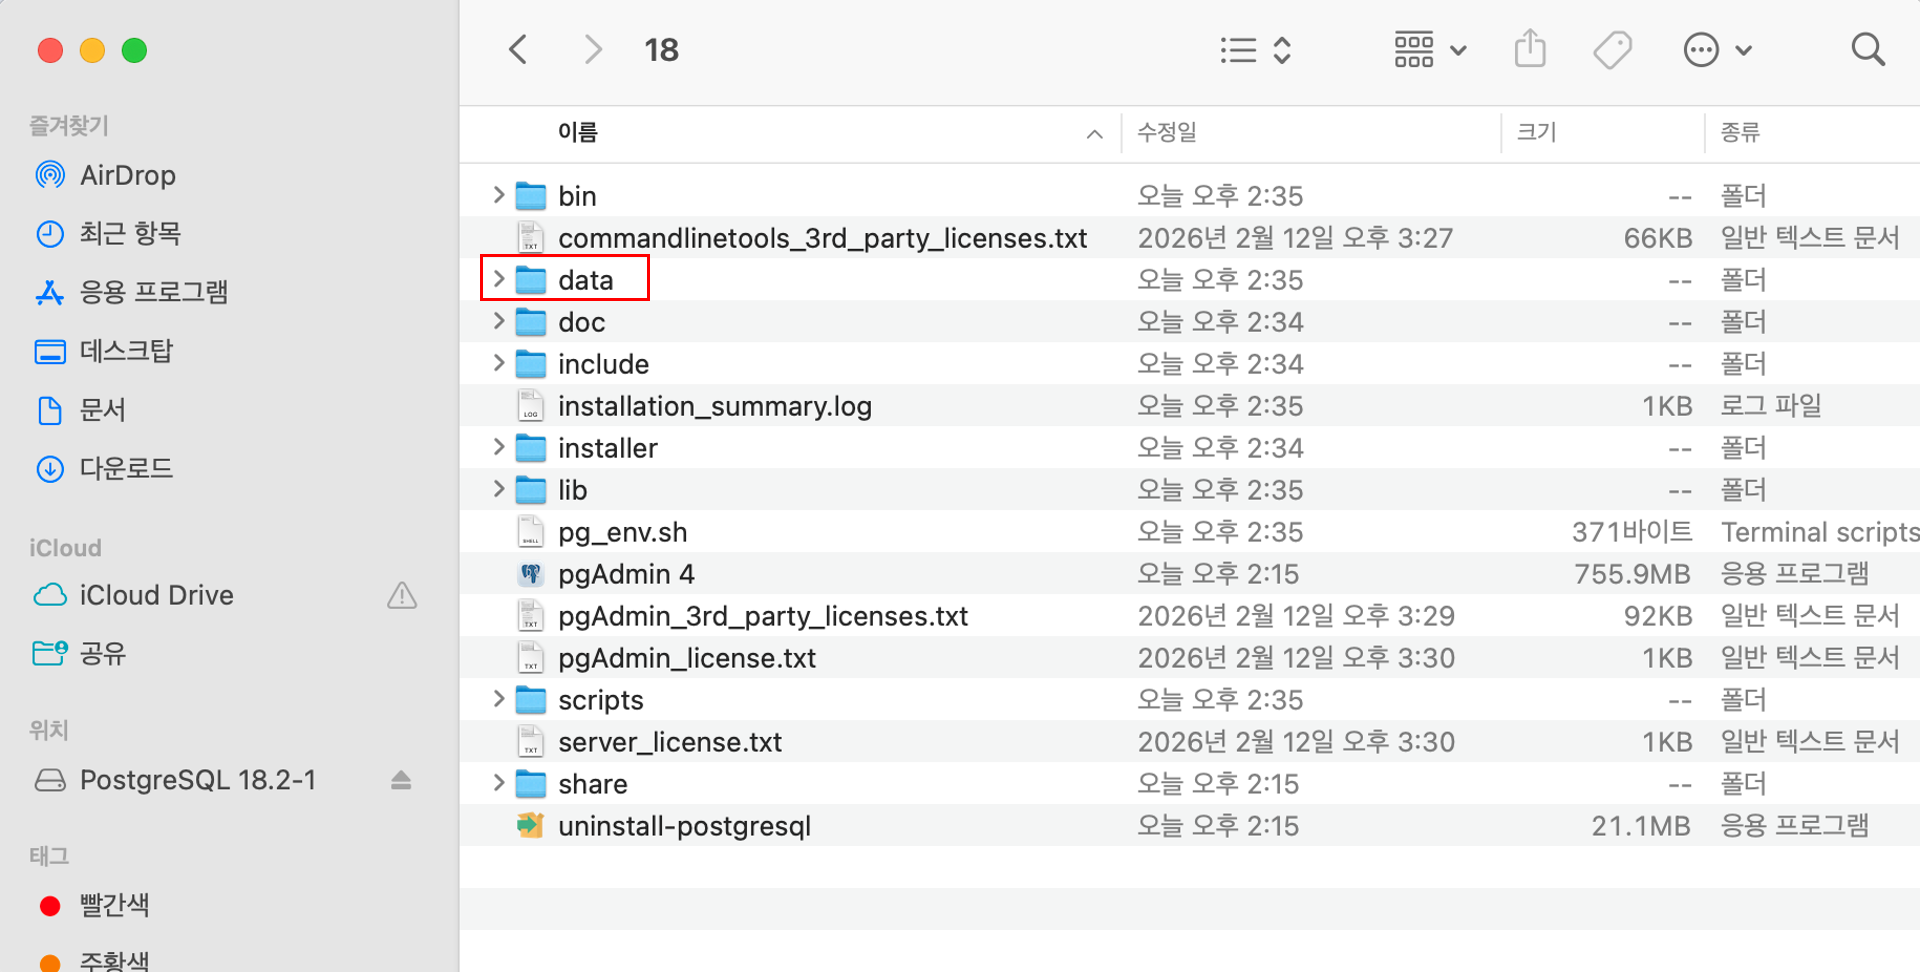
Task: Open the list view switcher
Action: tap(1256, 50)
